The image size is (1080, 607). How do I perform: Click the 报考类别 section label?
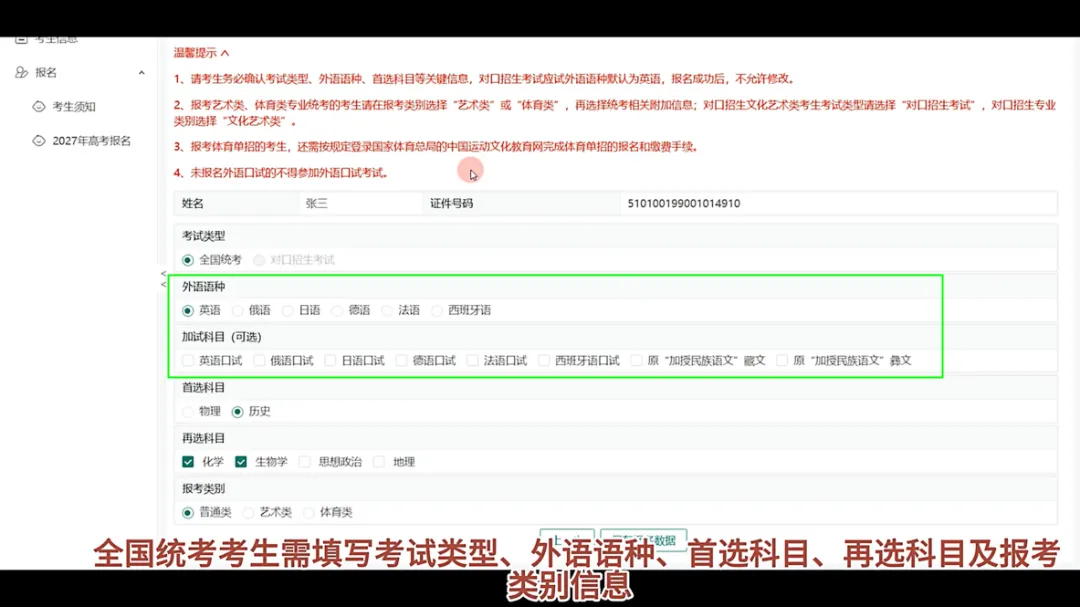point(203,488)
